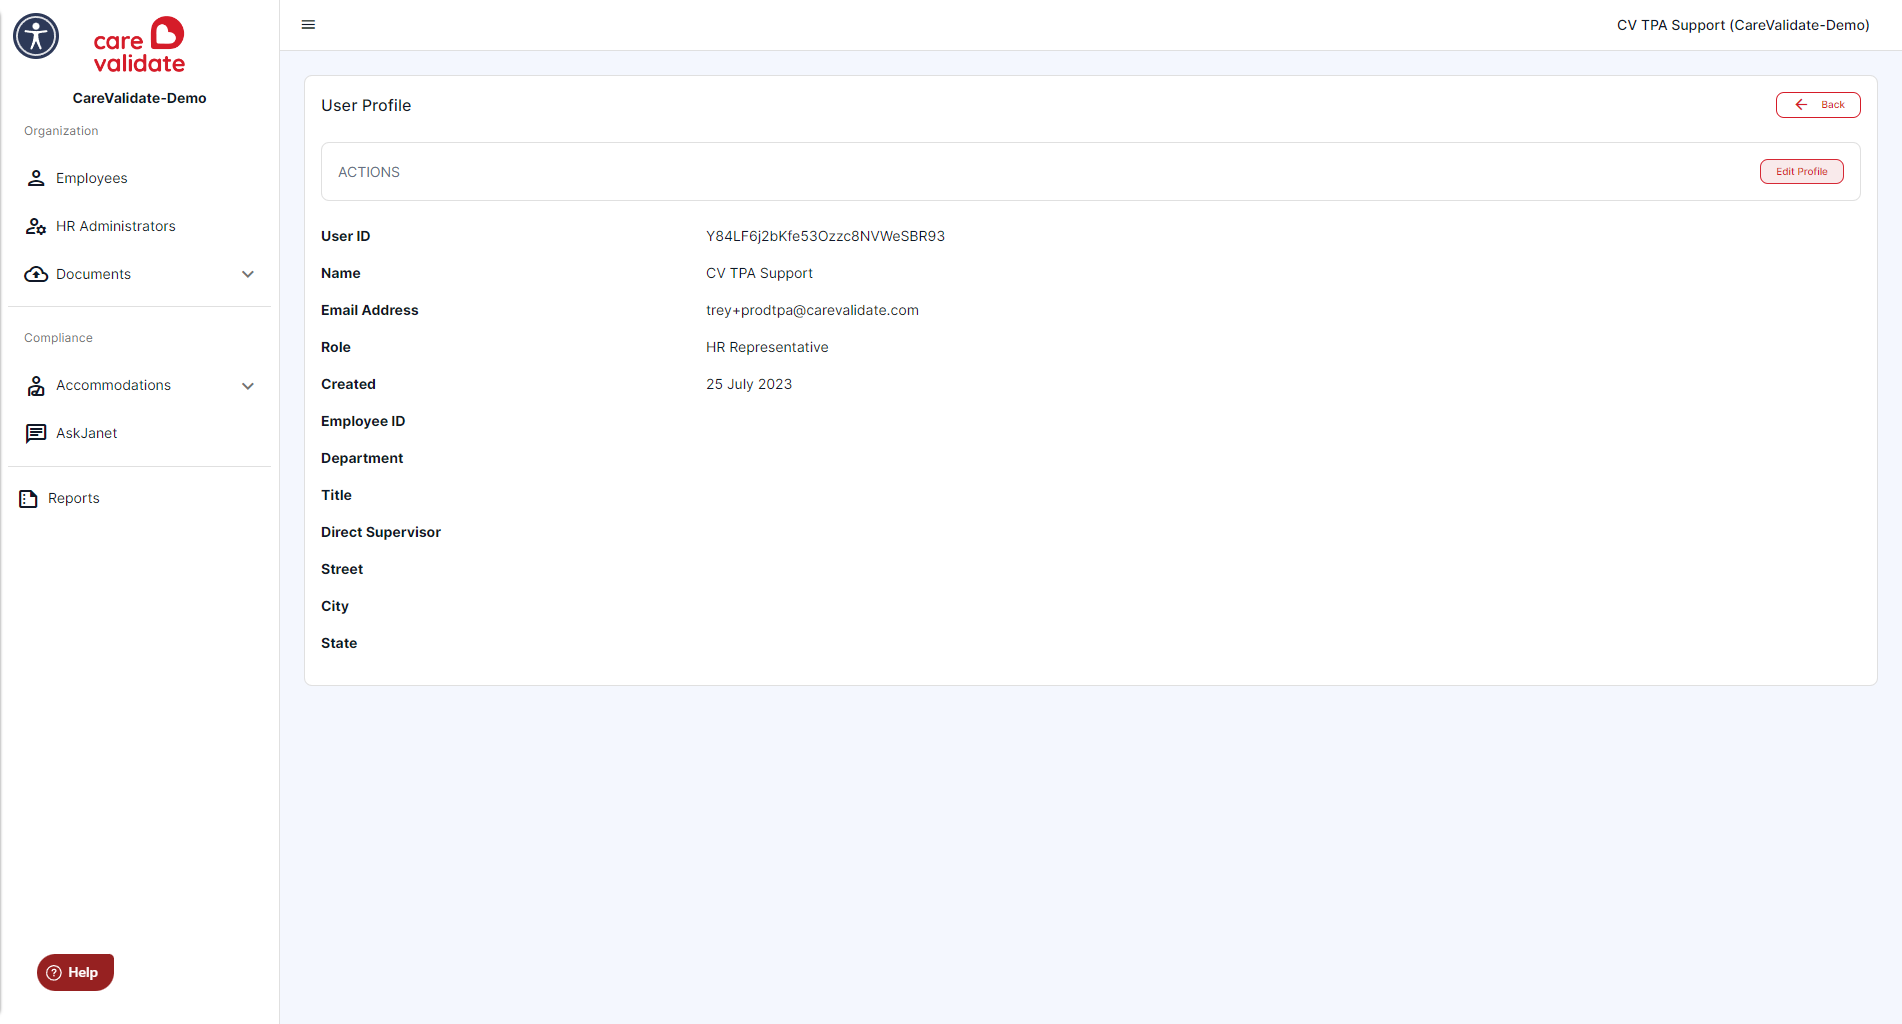The height and width of the screenshot is (1024, 1902).
Task: Click the Direct Supervisor label
Action: tap(381, 532)
